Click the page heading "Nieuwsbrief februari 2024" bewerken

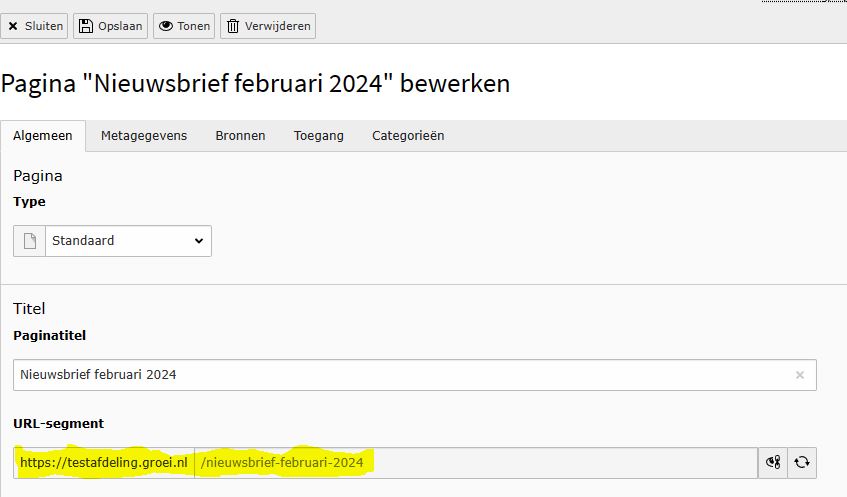(x=256, y=83)
